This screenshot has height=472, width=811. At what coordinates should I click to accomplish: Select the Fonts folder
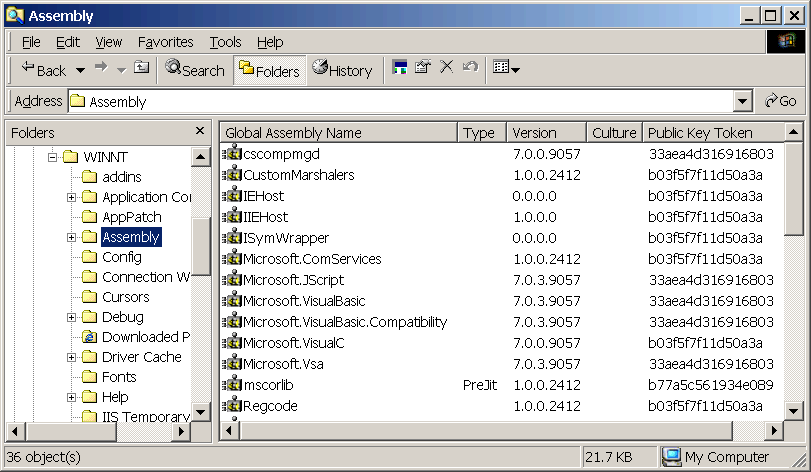119,377
